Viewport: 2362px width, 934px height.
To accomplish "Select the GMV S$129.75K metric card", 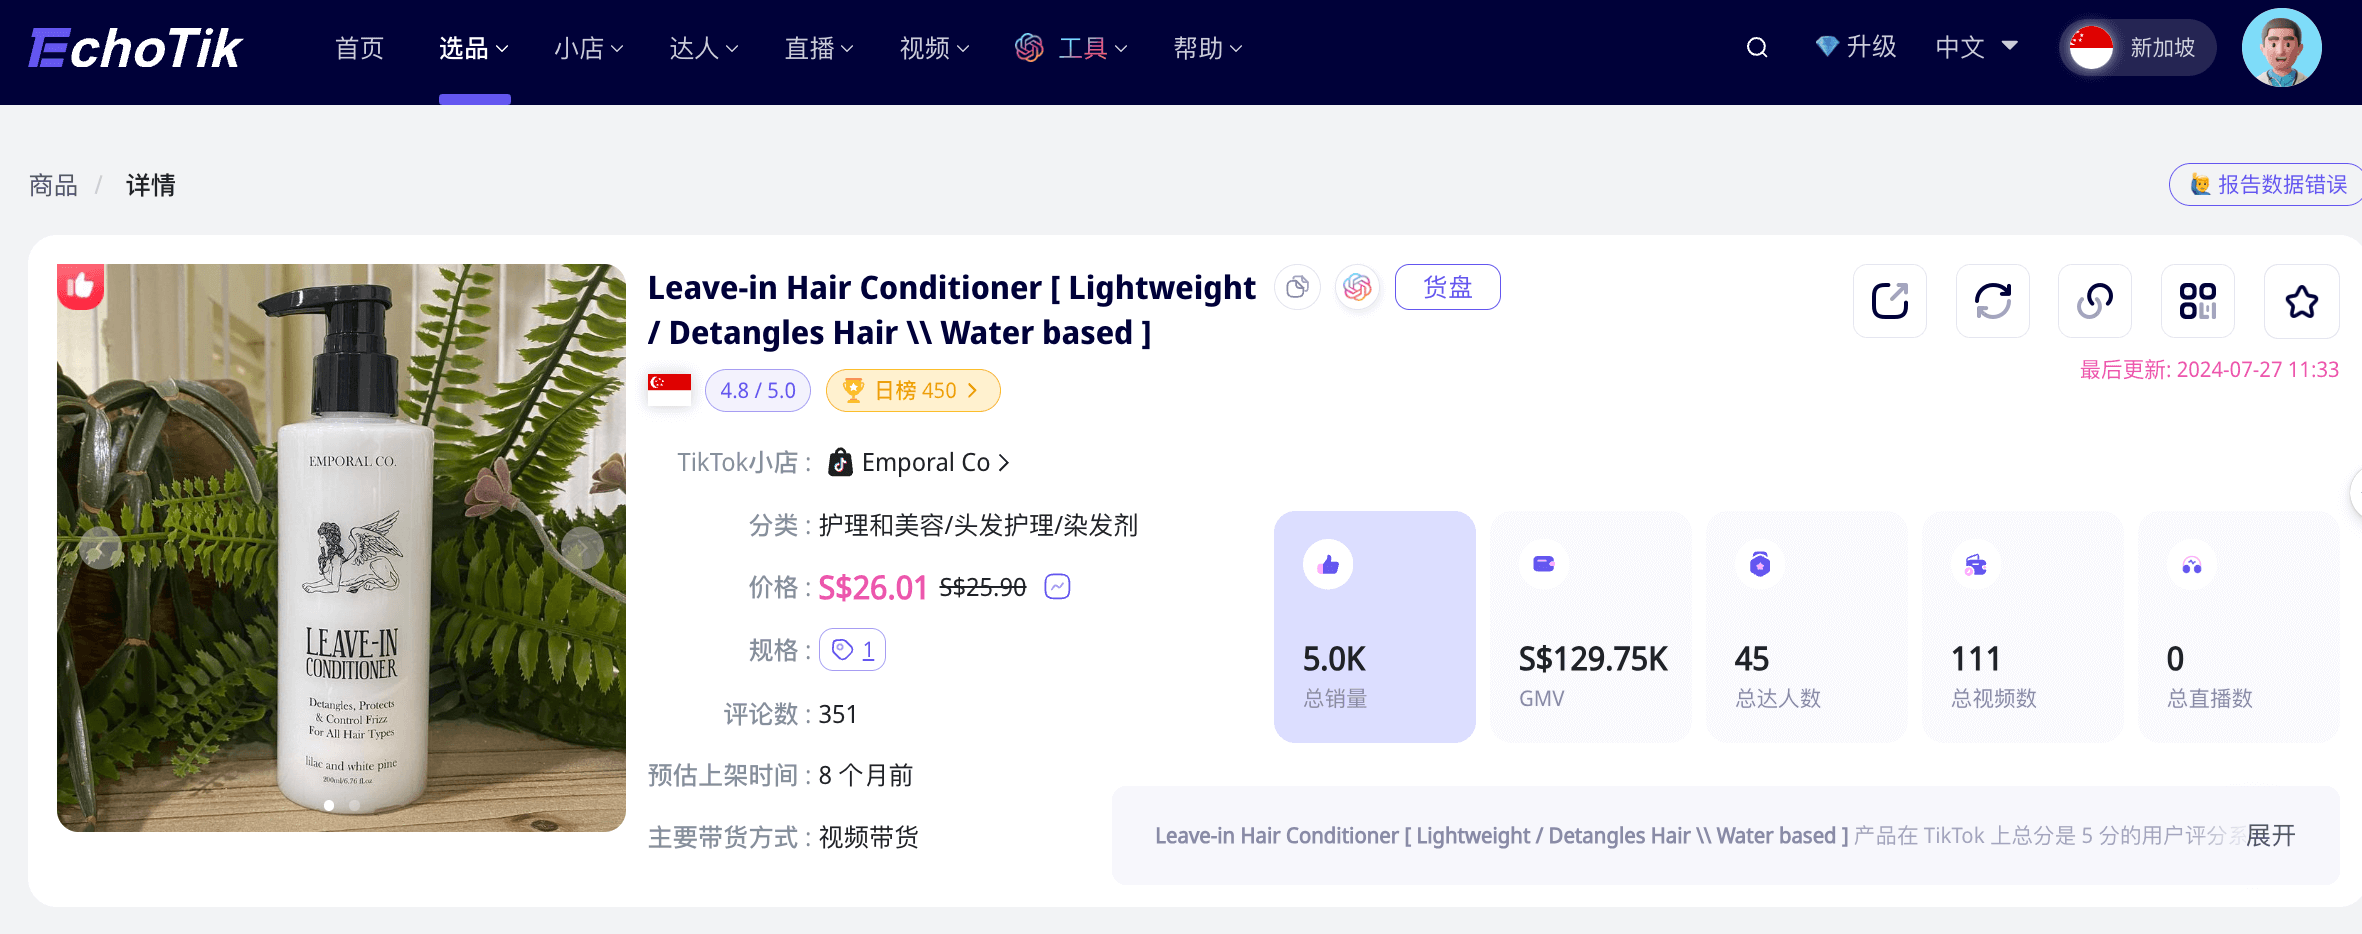I will 1591,627.
